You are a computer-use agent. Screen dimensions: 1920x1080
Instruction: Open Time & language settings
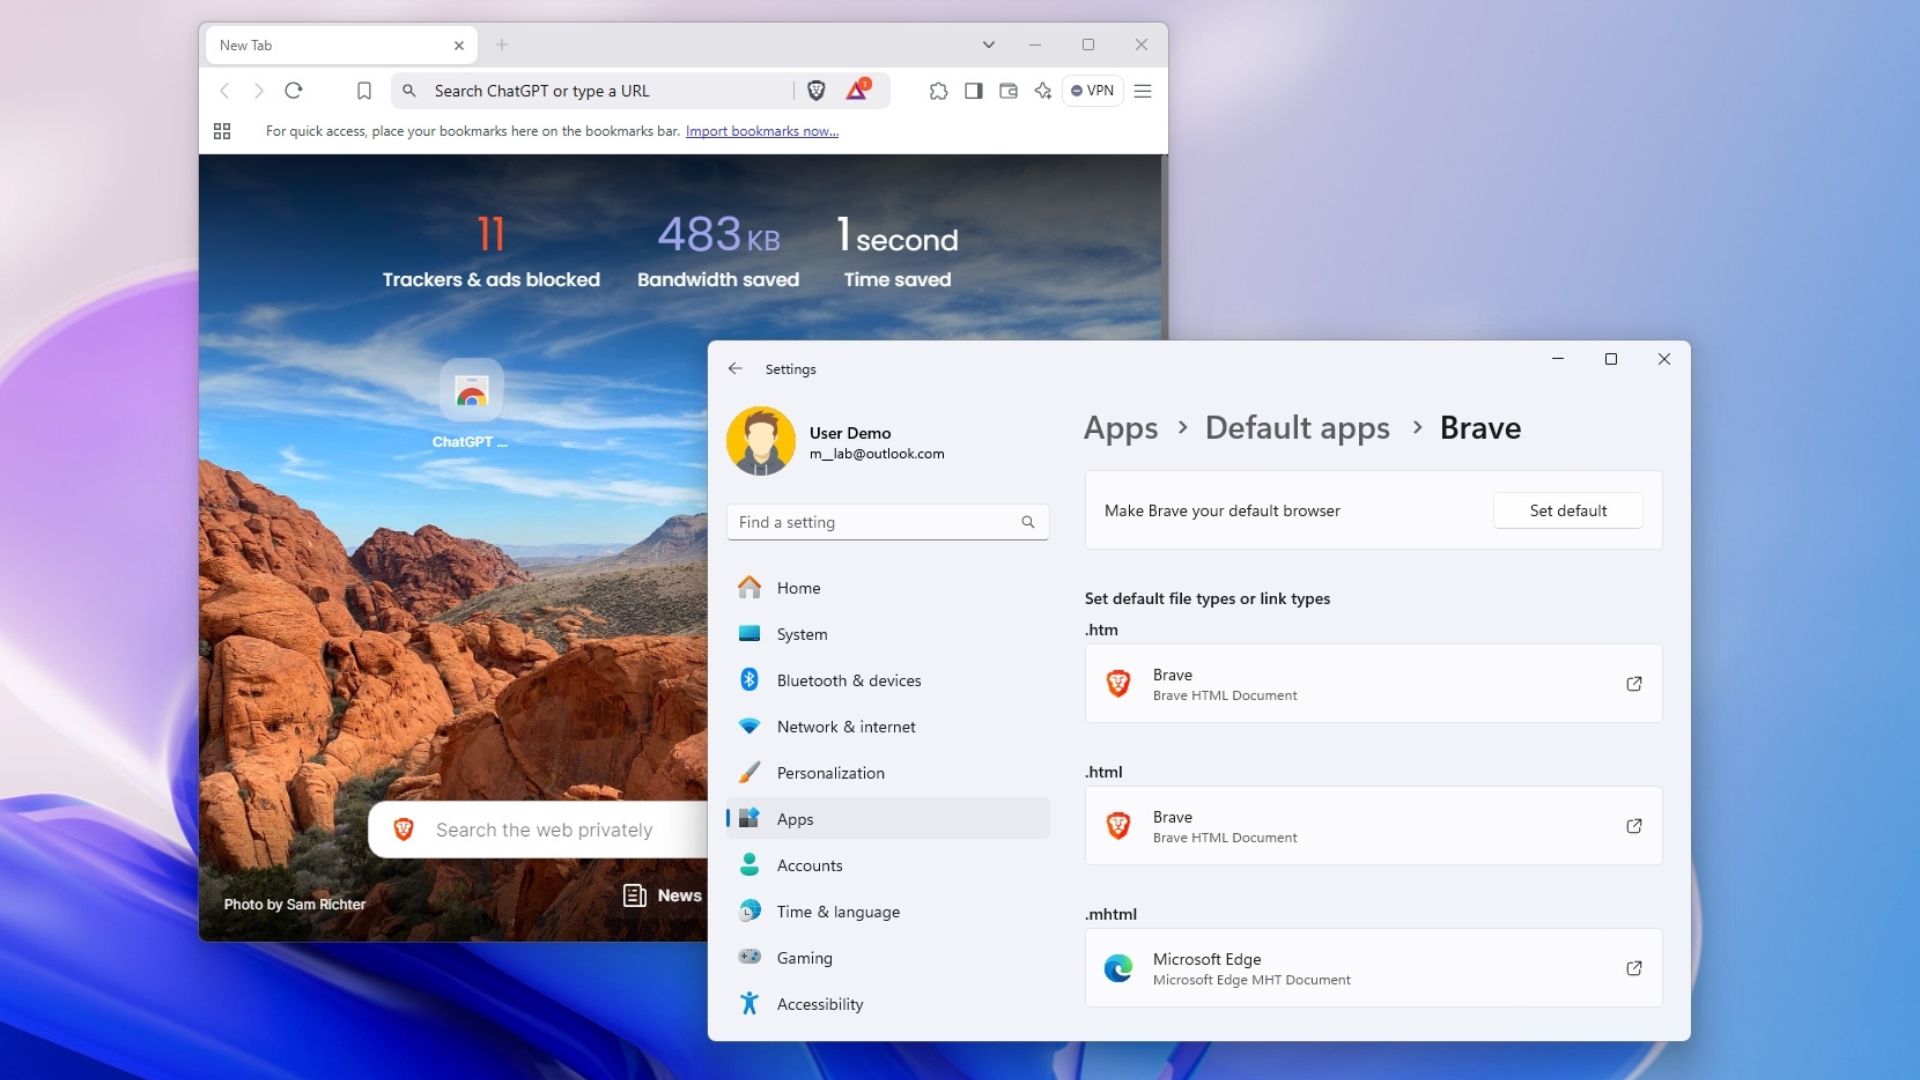888,912
